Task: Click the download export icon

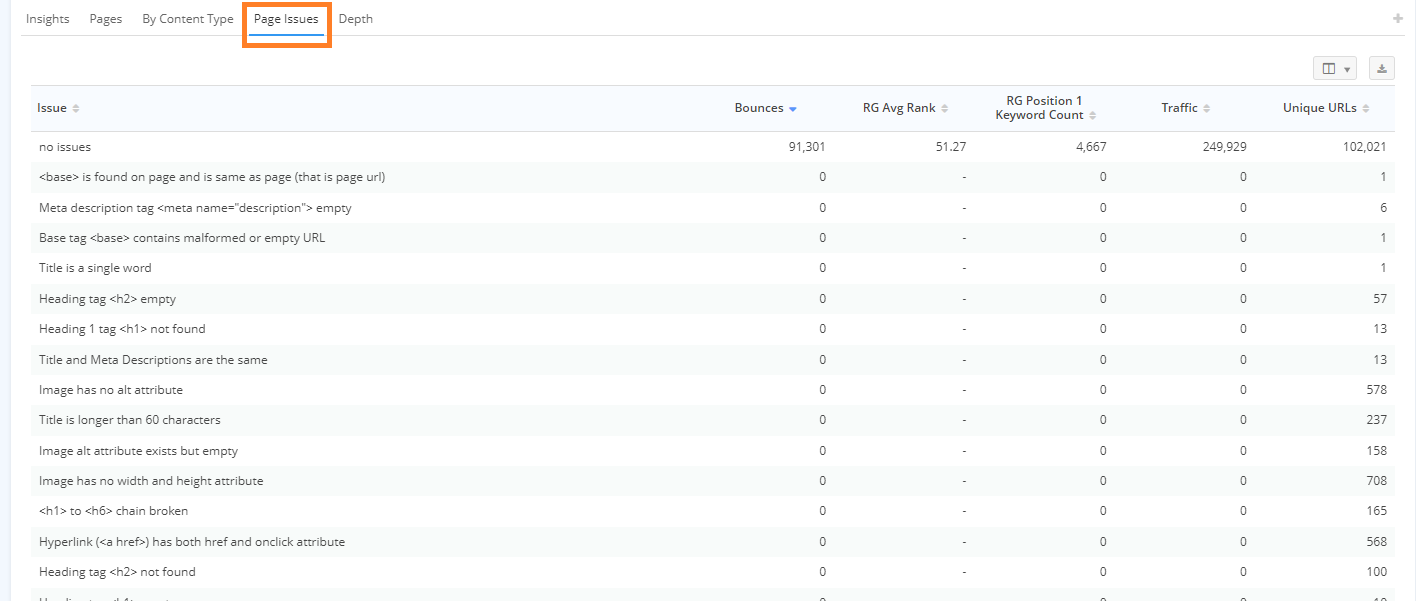Action: tap(1381, 69)
